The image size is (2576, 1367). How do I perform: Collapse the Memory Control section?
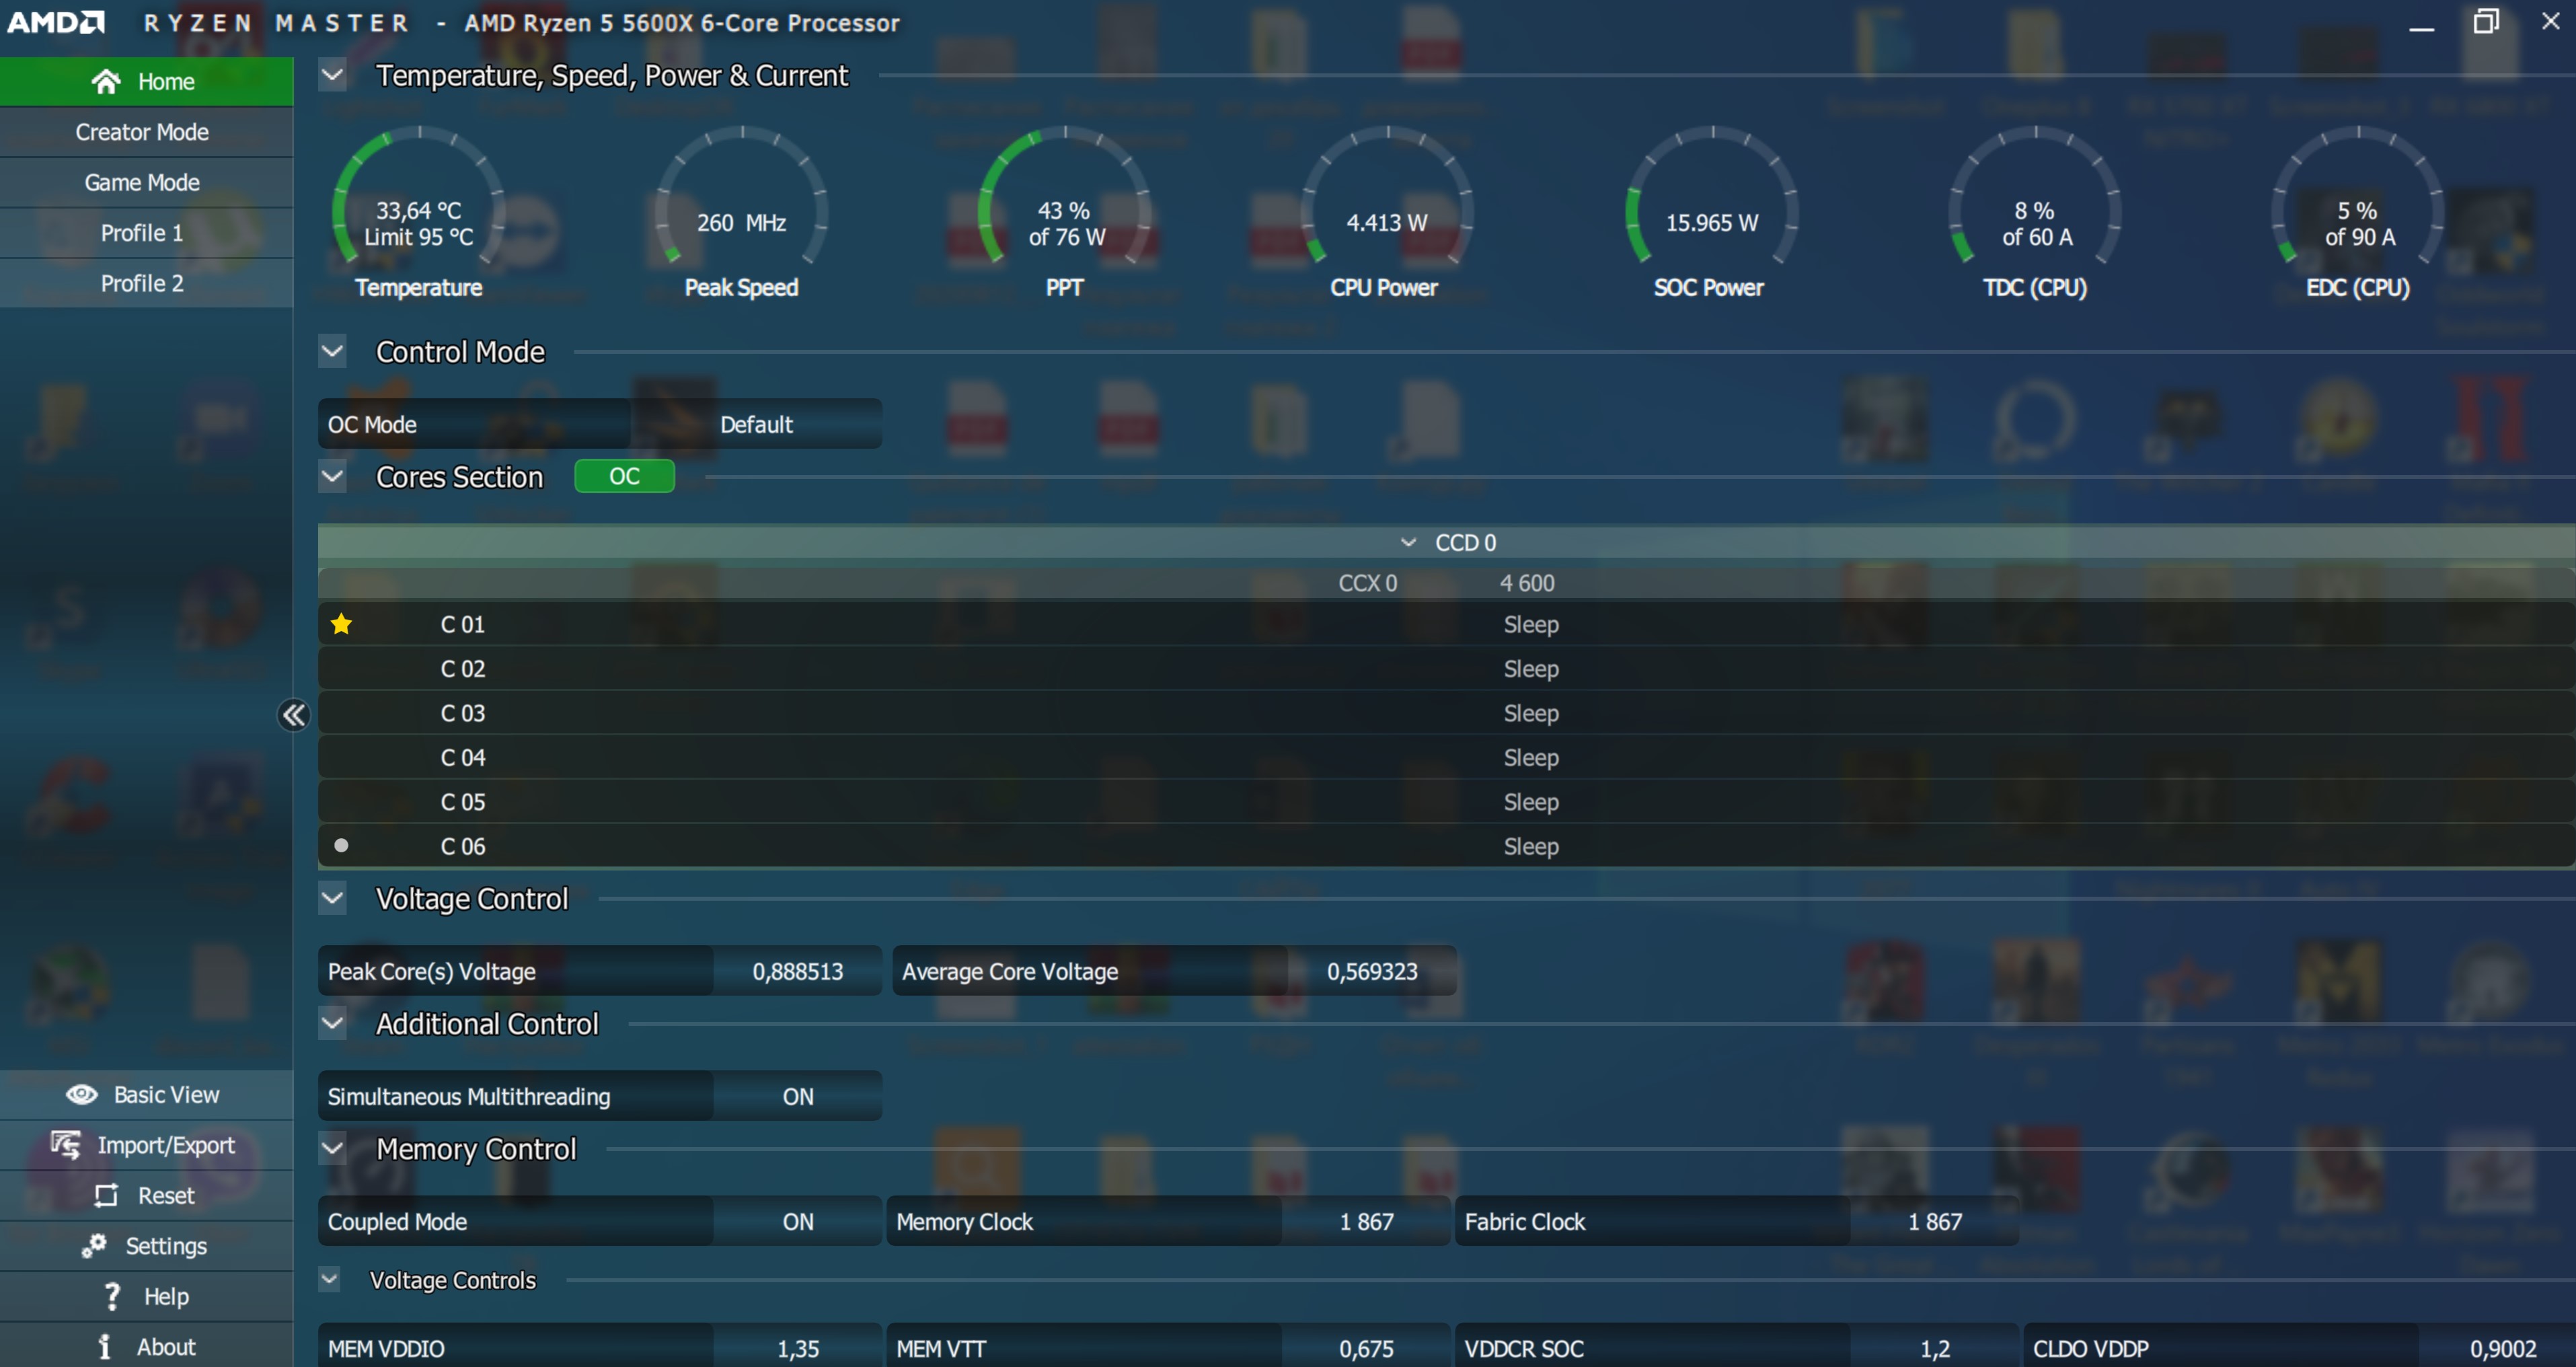pos(332,1148)
